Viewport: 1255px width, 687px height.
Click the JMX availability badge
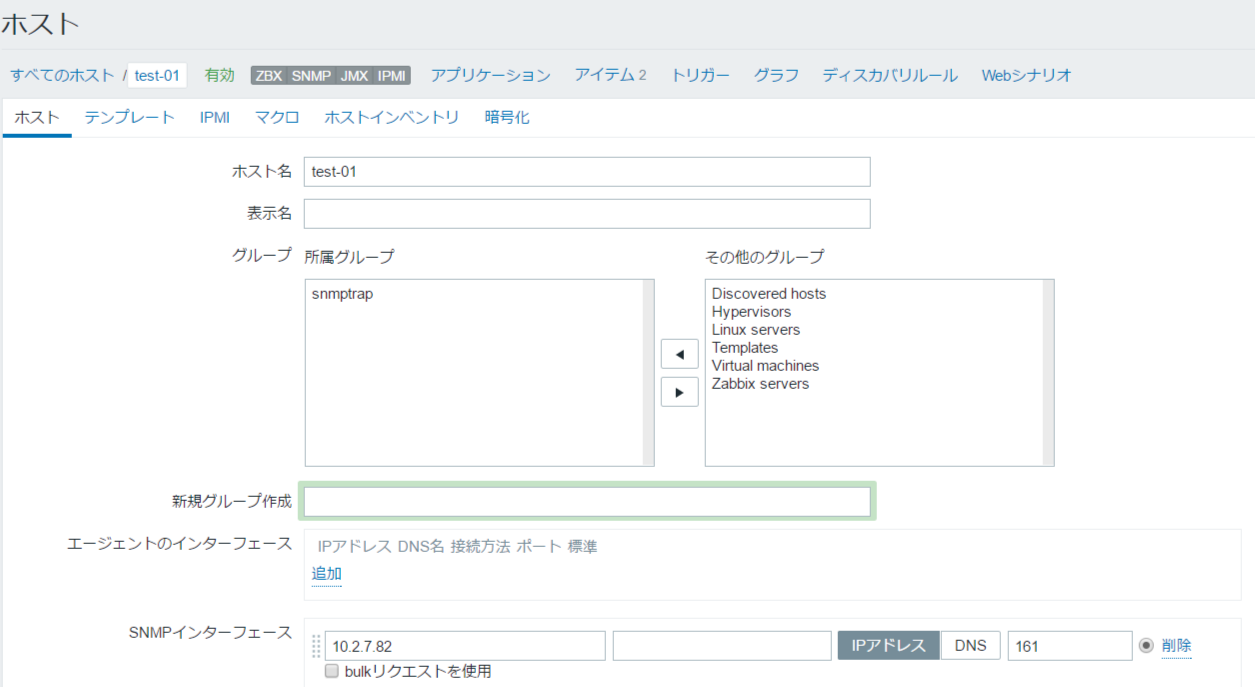click(354, 75)
